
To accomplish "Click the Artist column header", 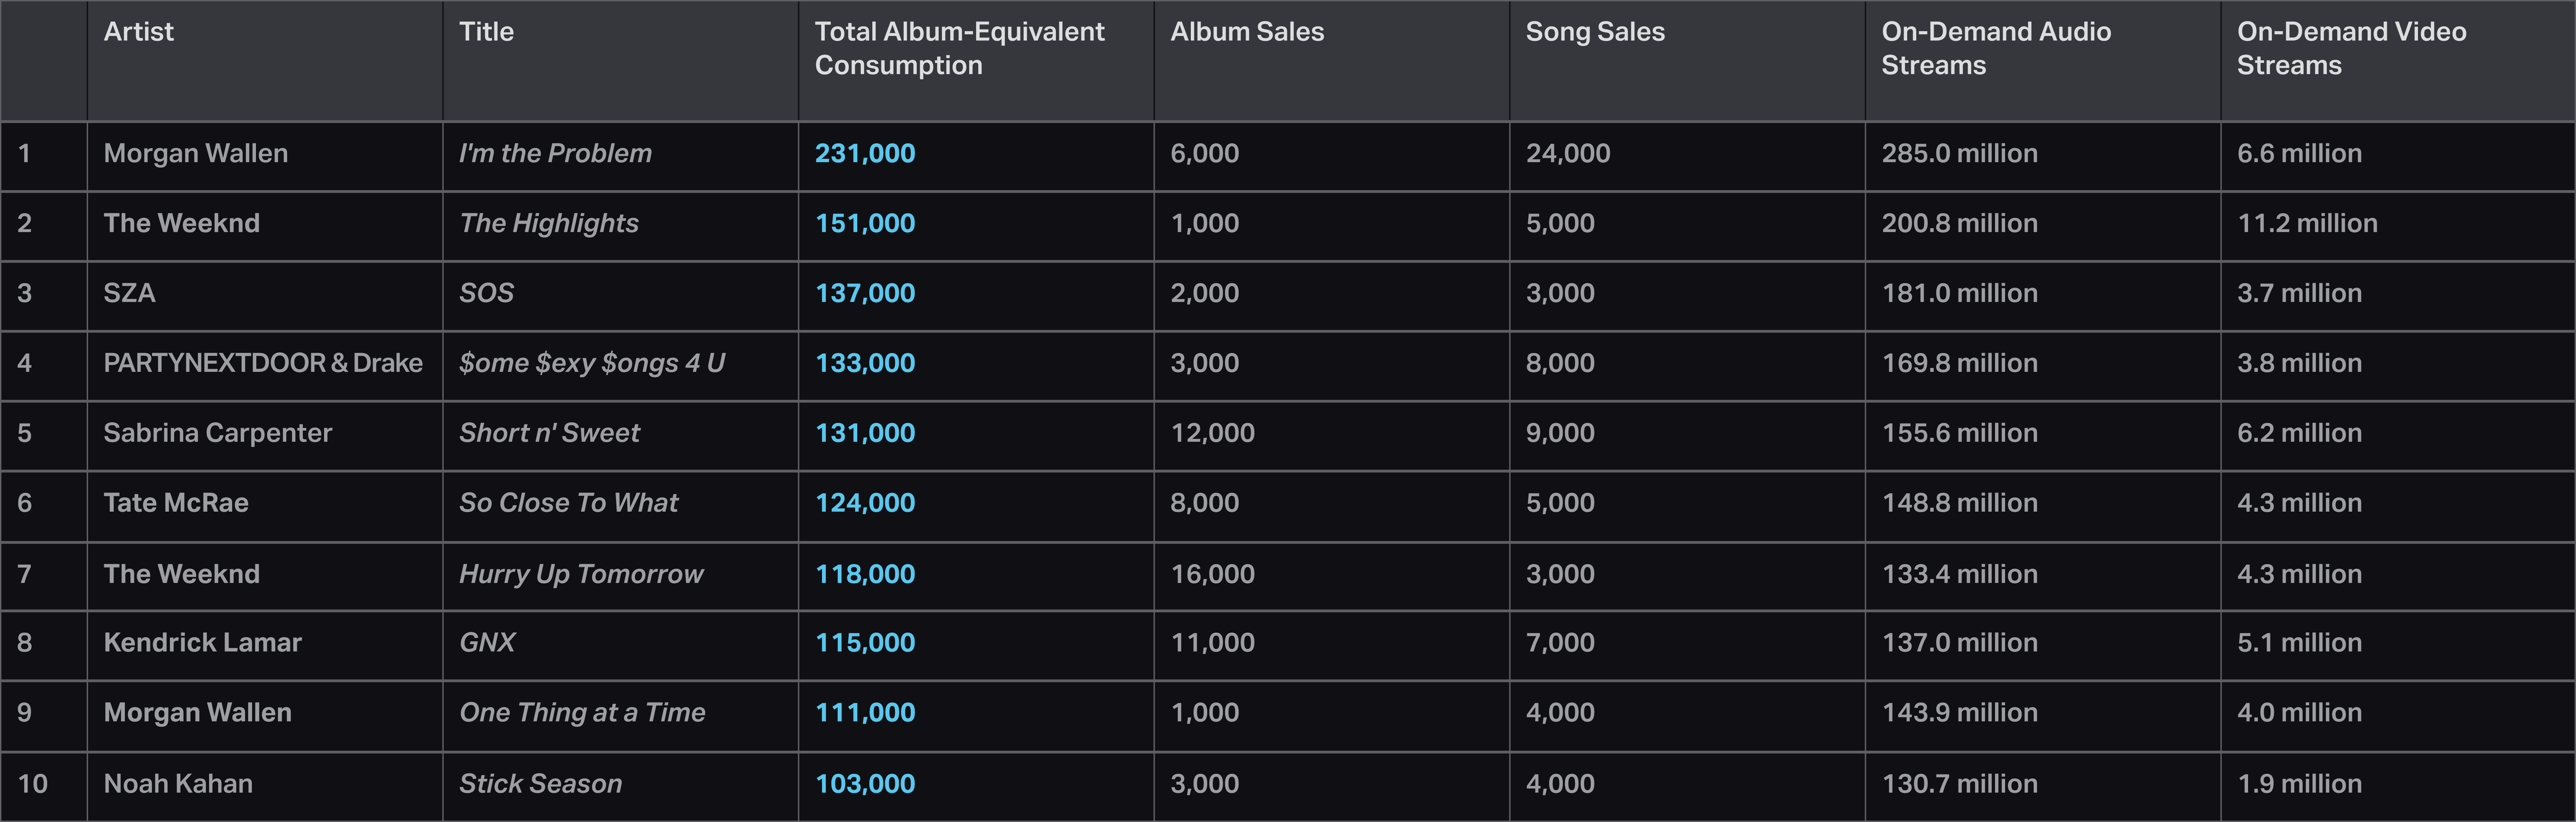I will coord(139,32).
